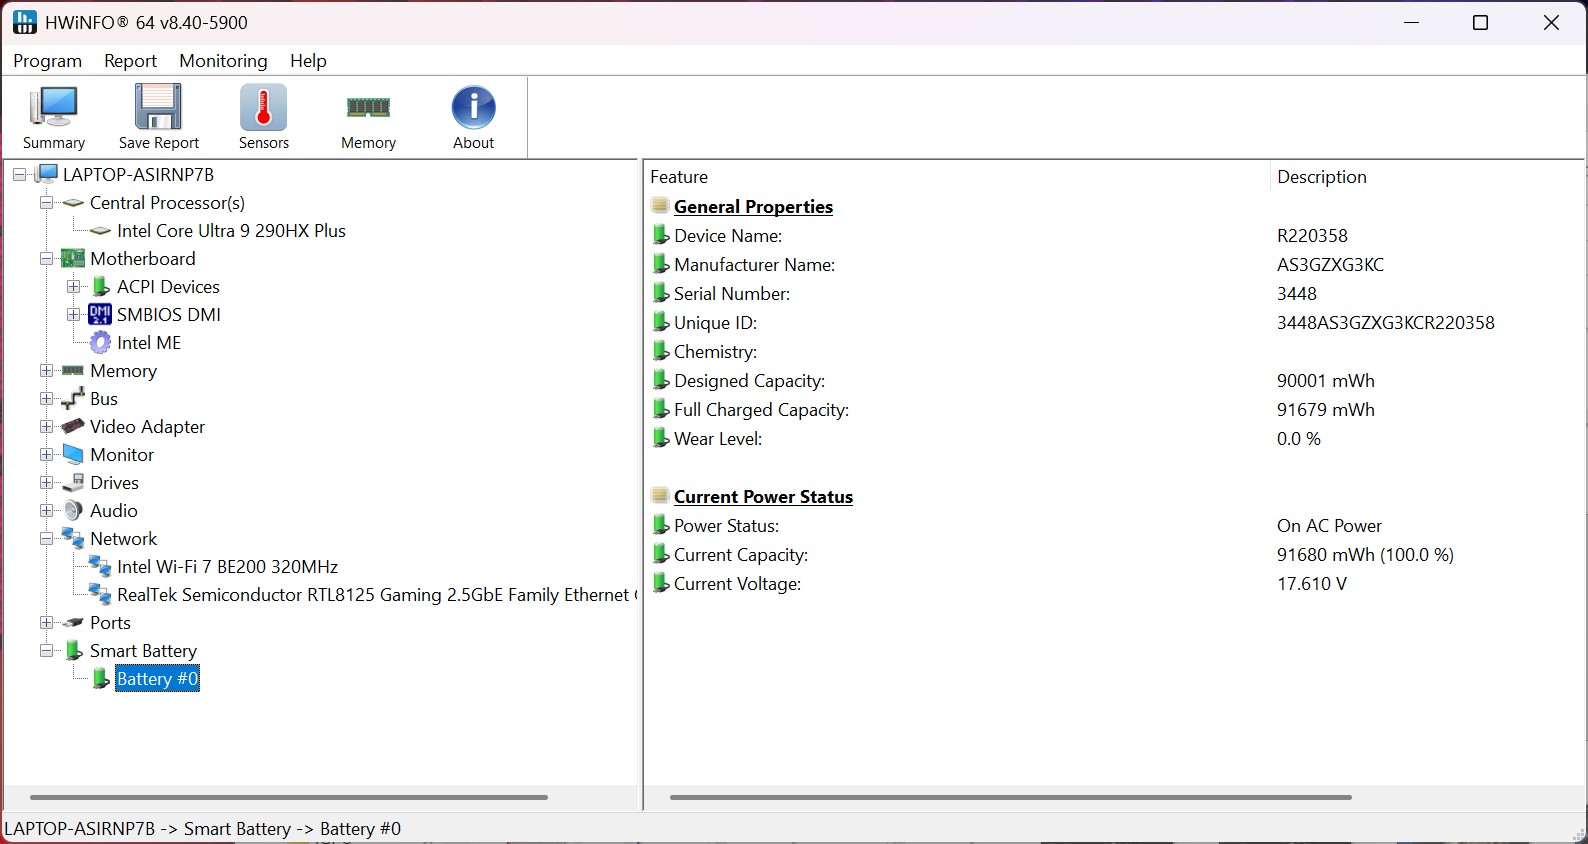Click the Network tree icon
The height and width of the screenshot is (844, 1588).
[73, 539]
